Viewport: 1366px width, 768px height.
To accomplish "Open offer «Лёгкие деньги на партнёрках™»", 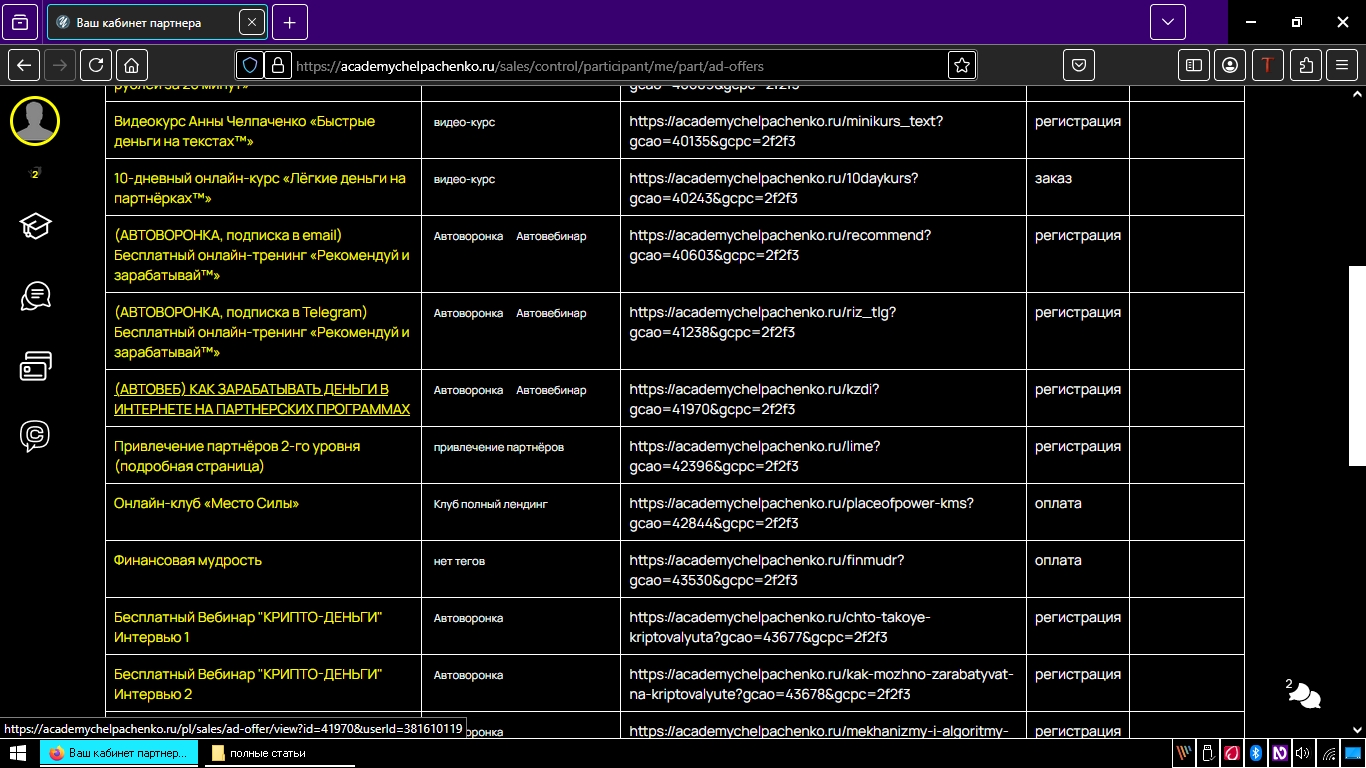I will pyautogui.click(x=260, y=188).
